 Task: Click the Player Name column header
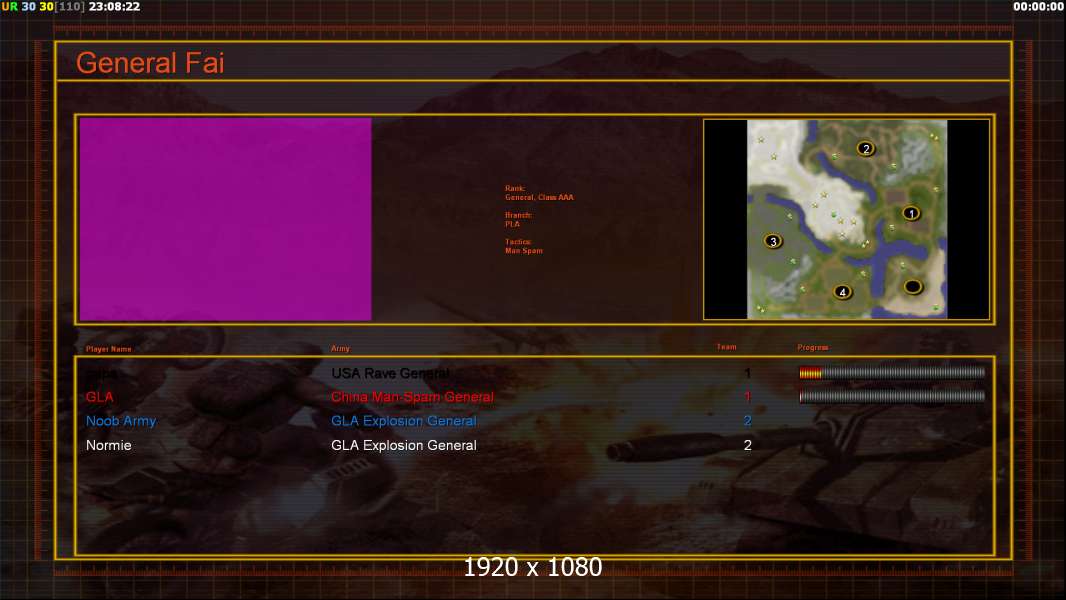[109, 349]
